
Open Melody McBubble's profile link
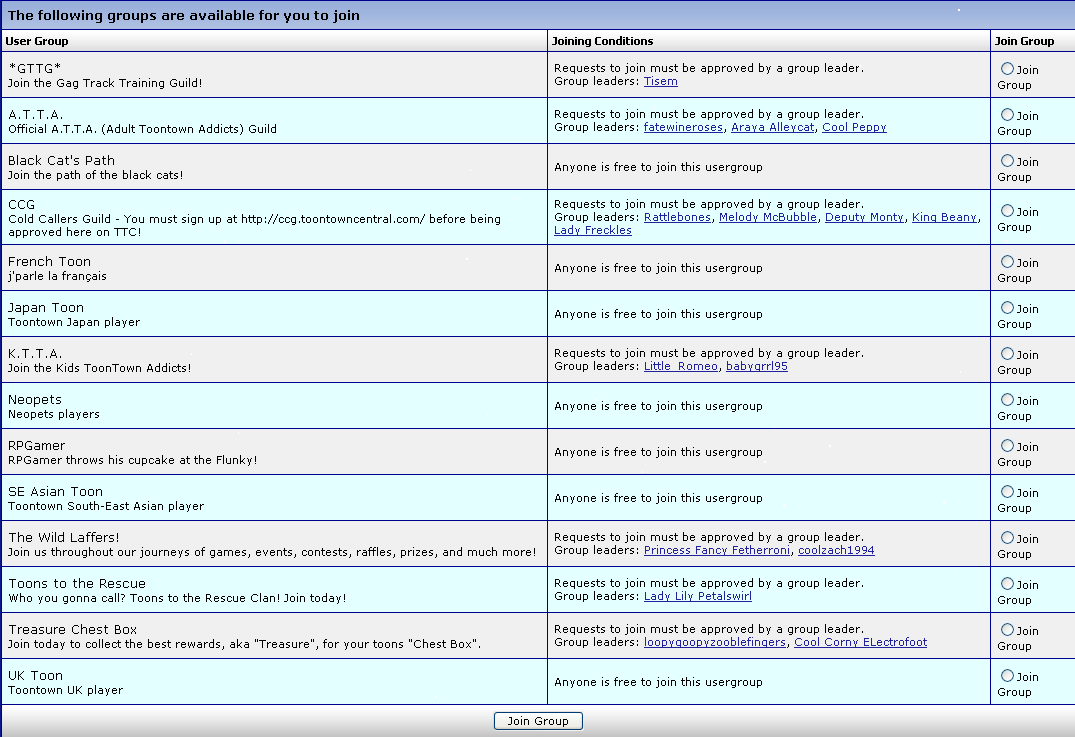[x=768, y=217]
